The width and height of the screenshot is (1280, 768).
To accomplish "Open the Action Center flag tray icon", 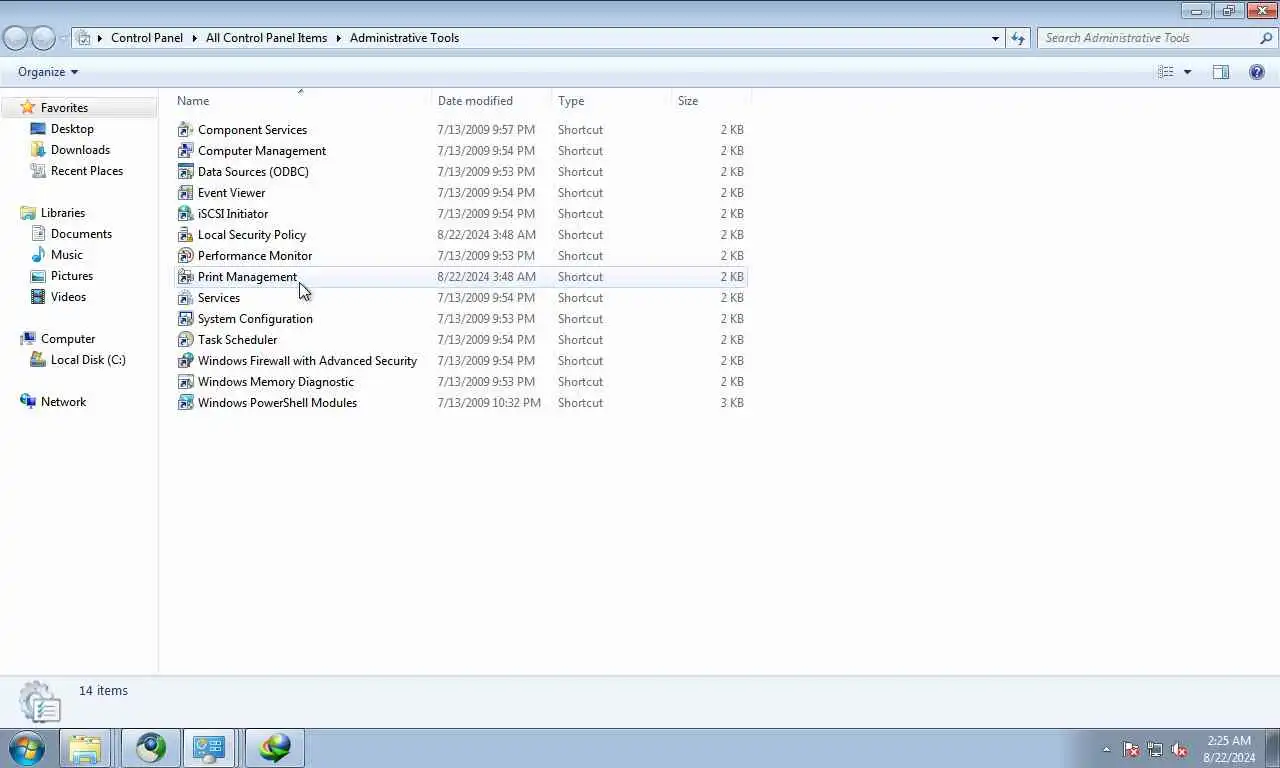I will click(1131, 749).
